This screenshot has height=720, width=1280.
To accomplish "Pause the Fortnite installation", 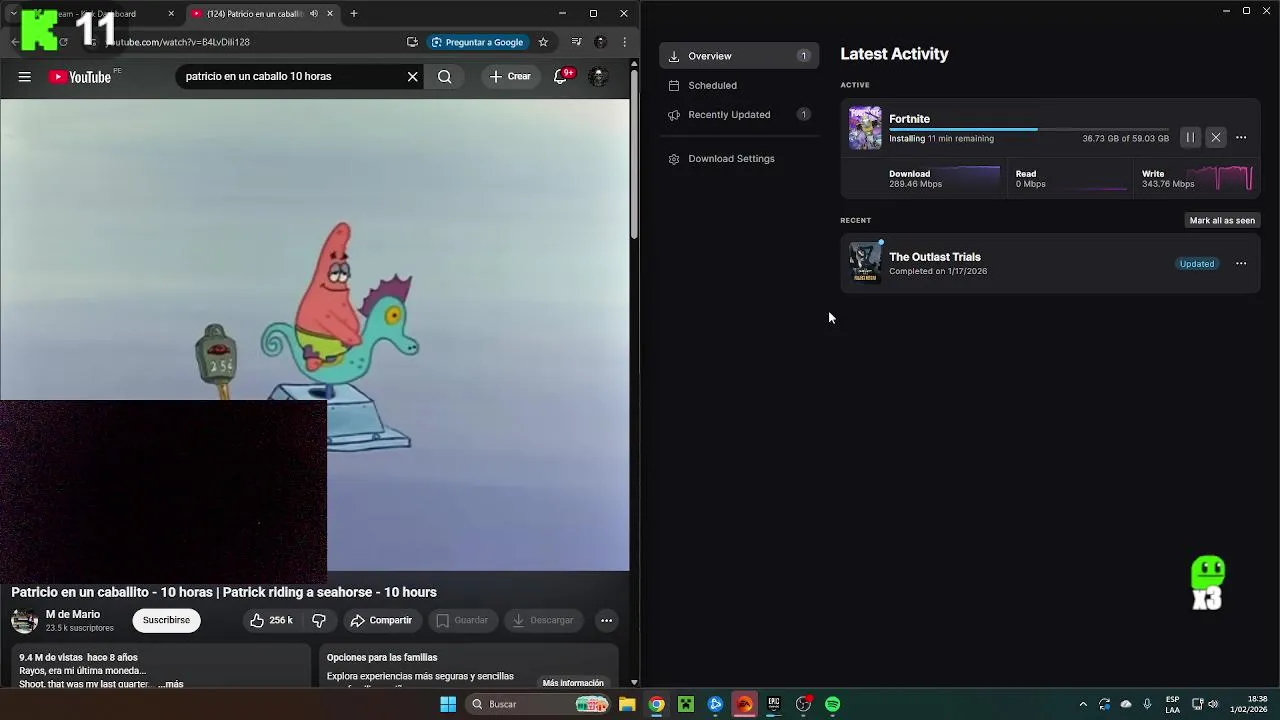I will [x=1190, y=138].
